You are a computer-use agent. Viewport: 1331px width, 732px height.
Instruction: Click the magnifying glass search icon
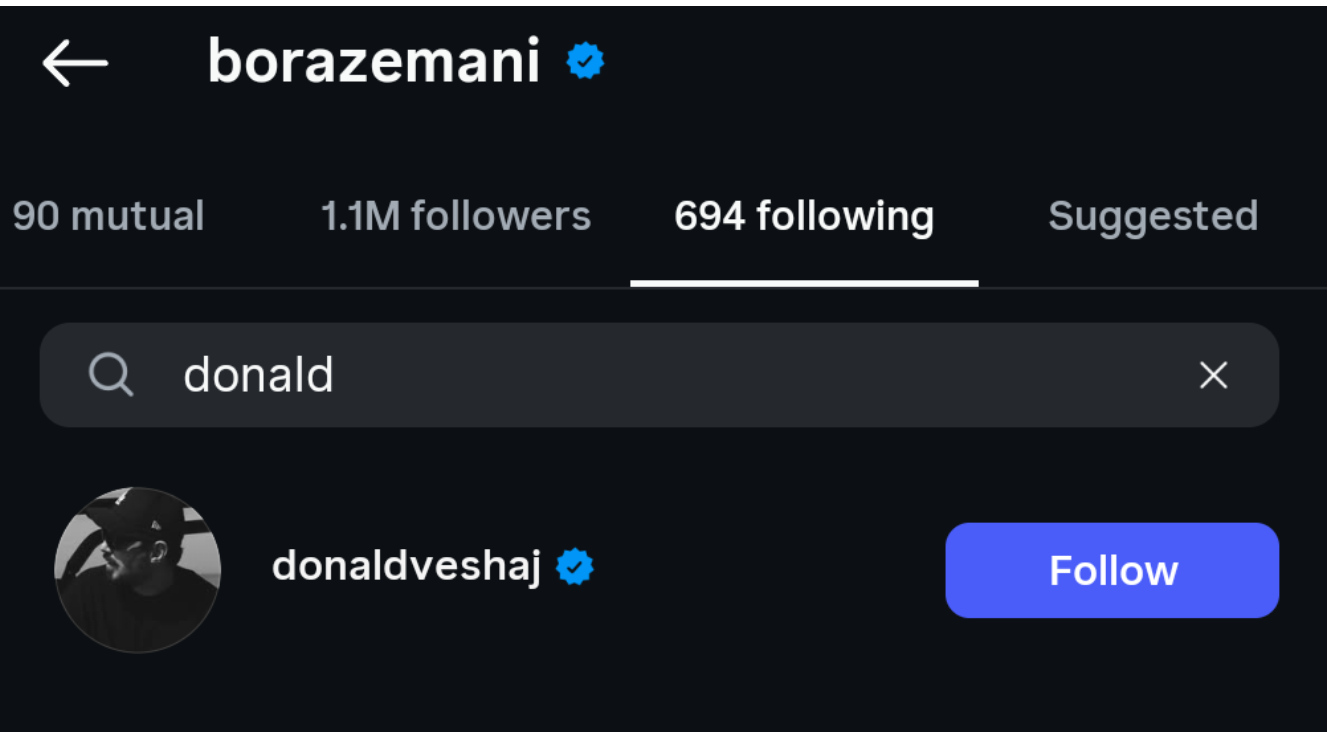click(110, 376)
